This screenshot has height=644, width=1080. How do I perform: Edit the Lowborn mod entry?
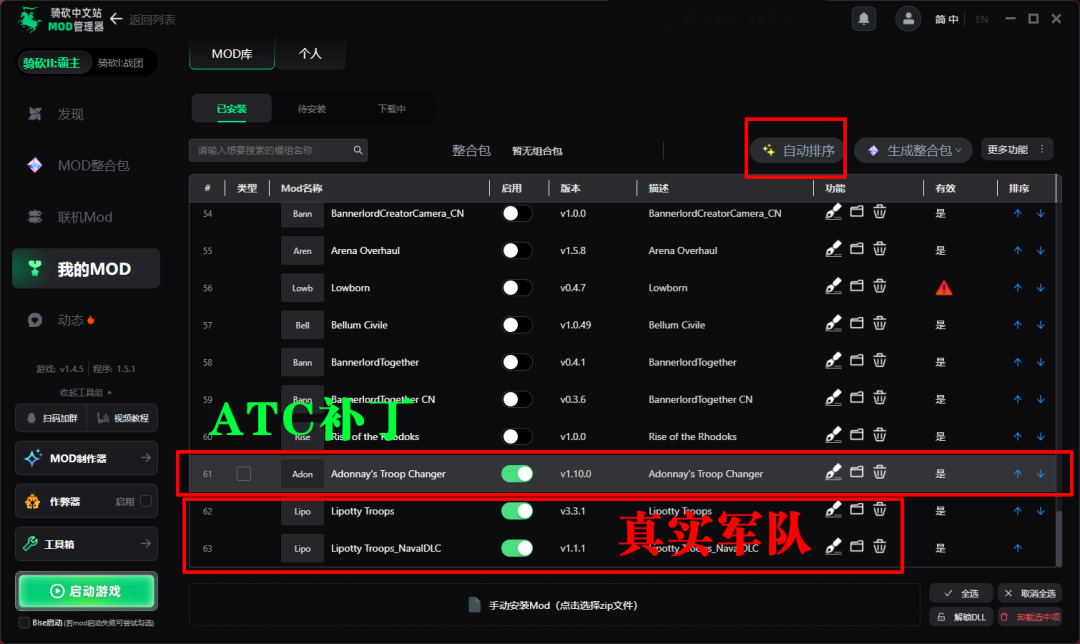pos(833,286)
